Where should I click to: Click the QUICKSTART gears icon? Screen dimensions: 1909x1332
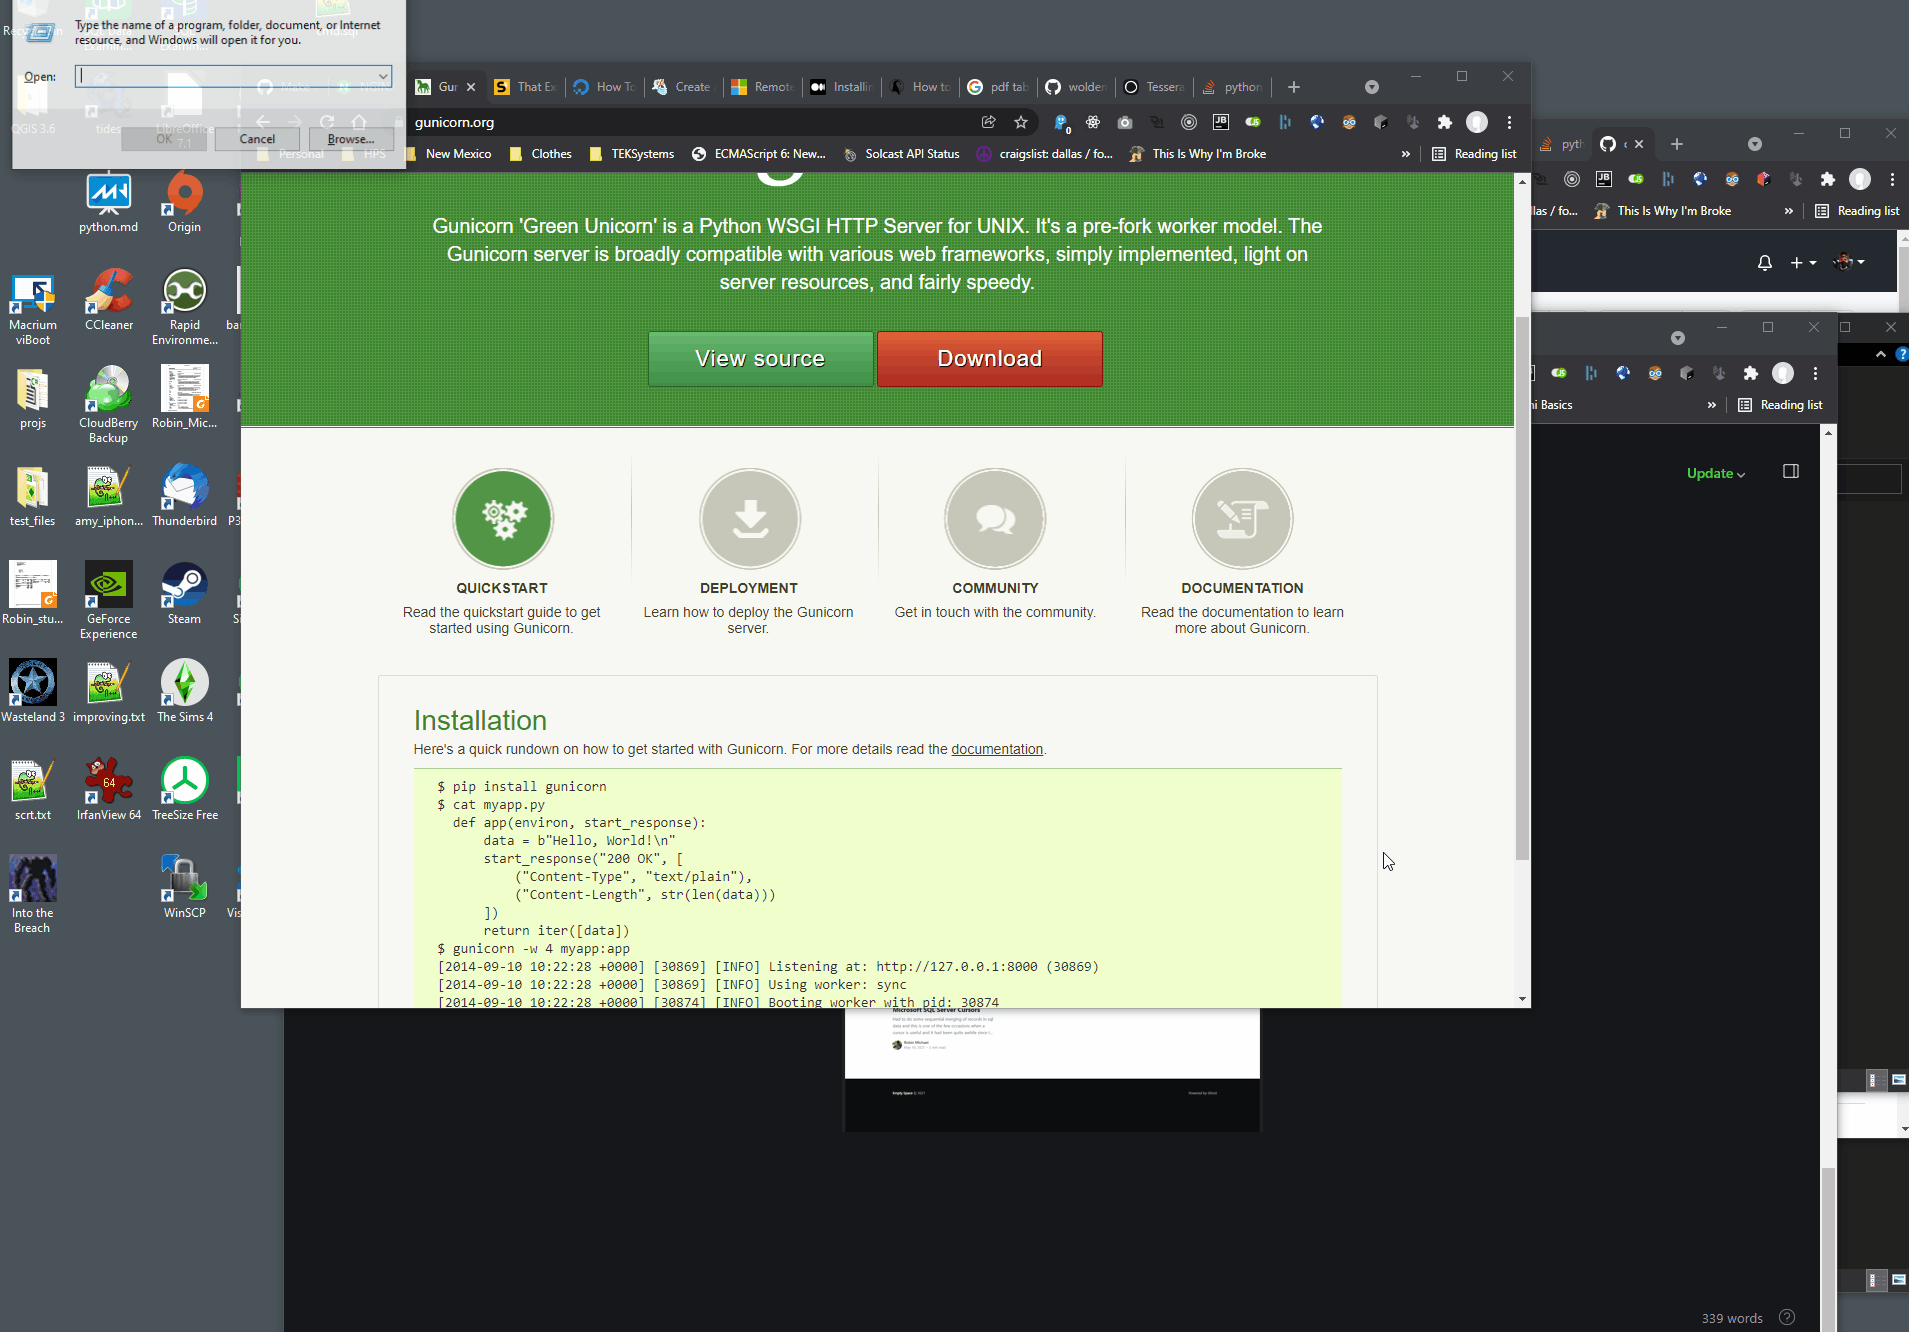(x=503, y=518)
